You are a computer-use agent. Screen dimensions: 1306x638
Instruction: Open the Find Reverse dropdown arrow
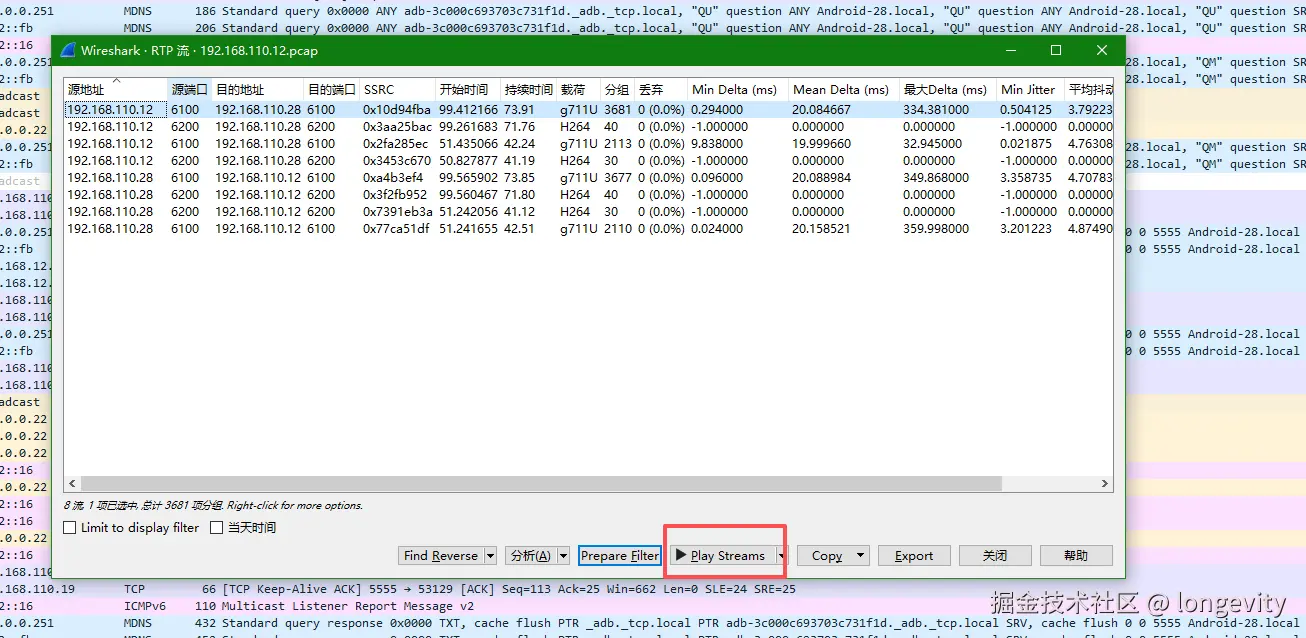click(490, 556)
